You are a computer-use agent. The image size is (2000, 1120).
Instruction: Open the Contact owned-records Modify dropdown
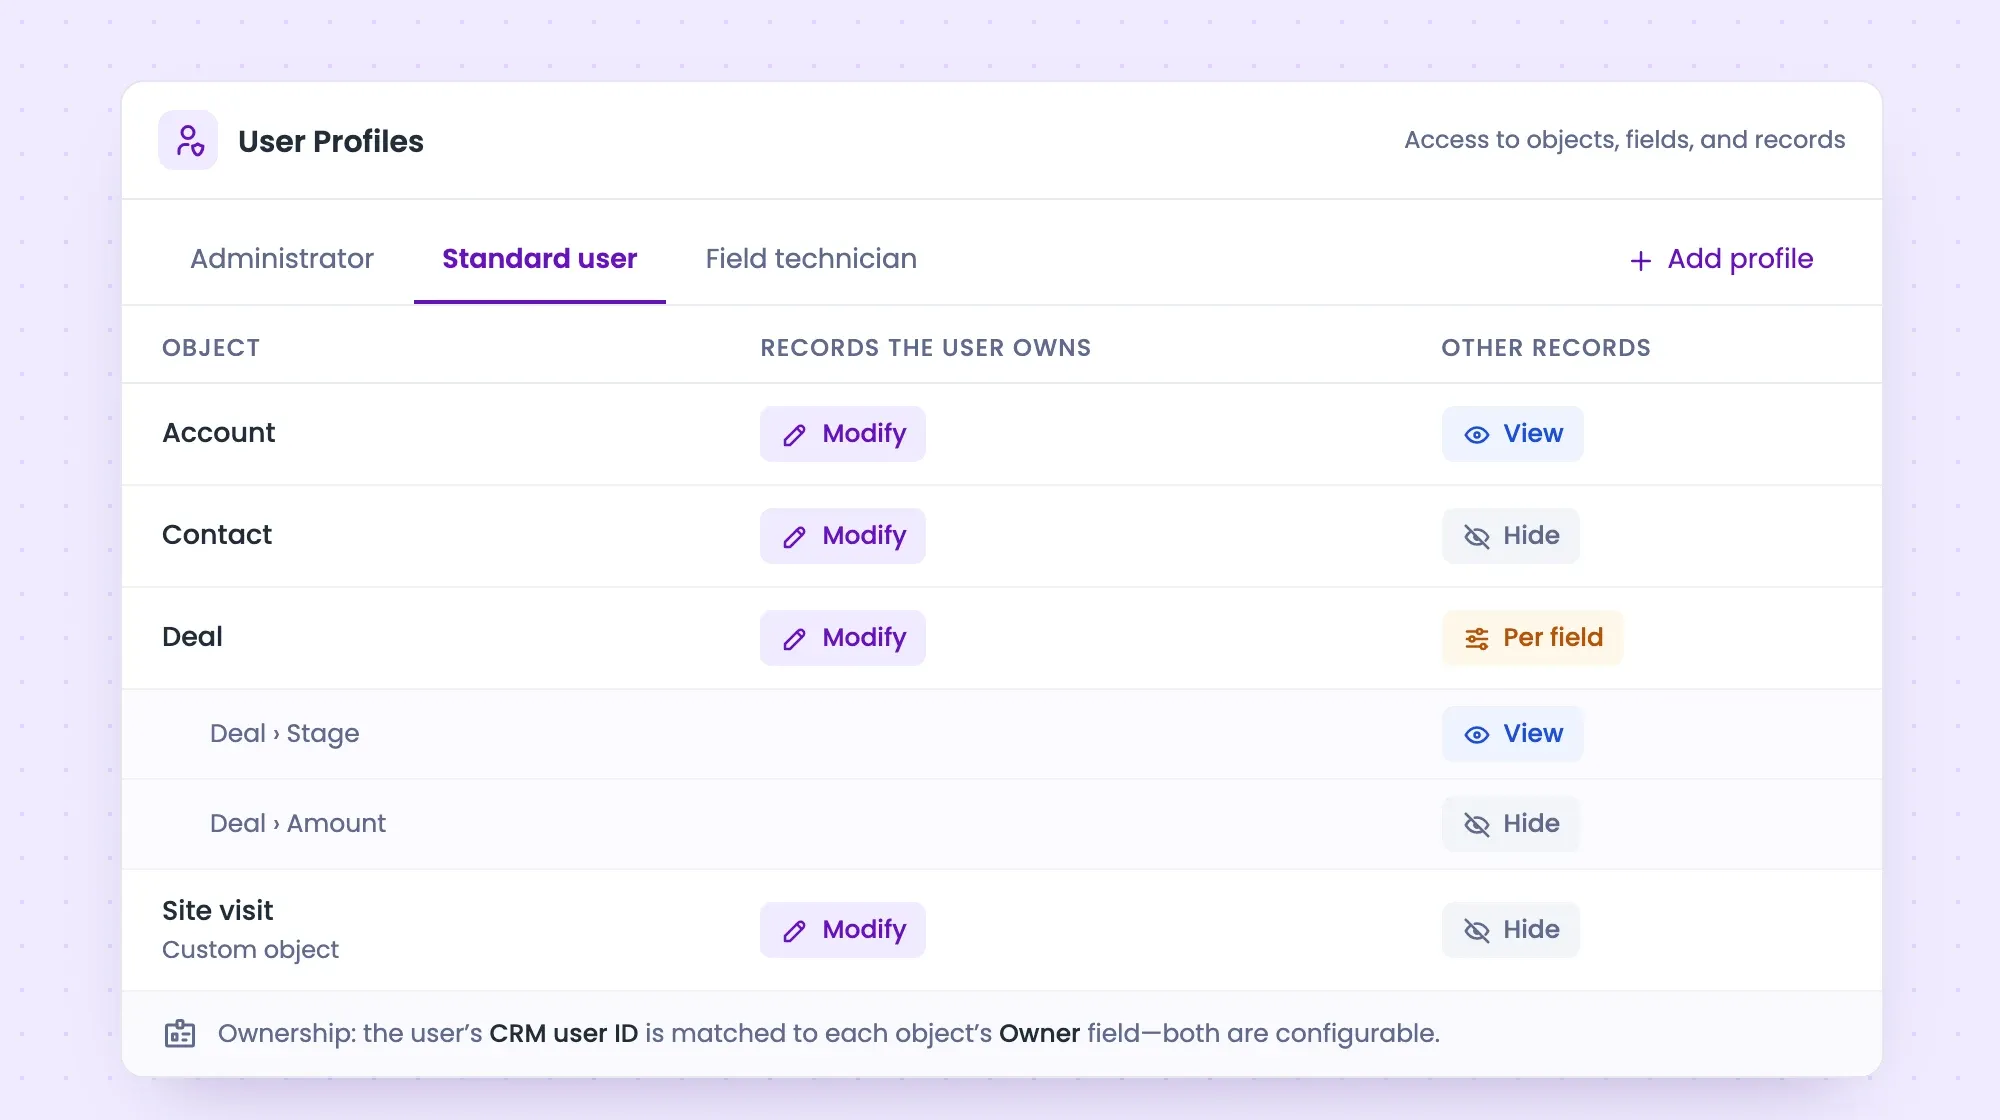tap(843, 536)
